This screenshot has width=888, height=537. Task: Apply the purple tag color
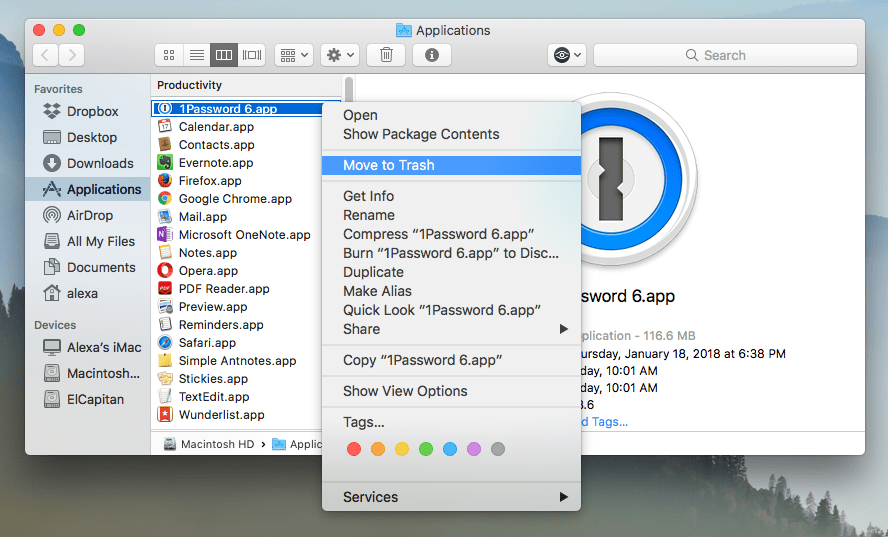(474, 449)
